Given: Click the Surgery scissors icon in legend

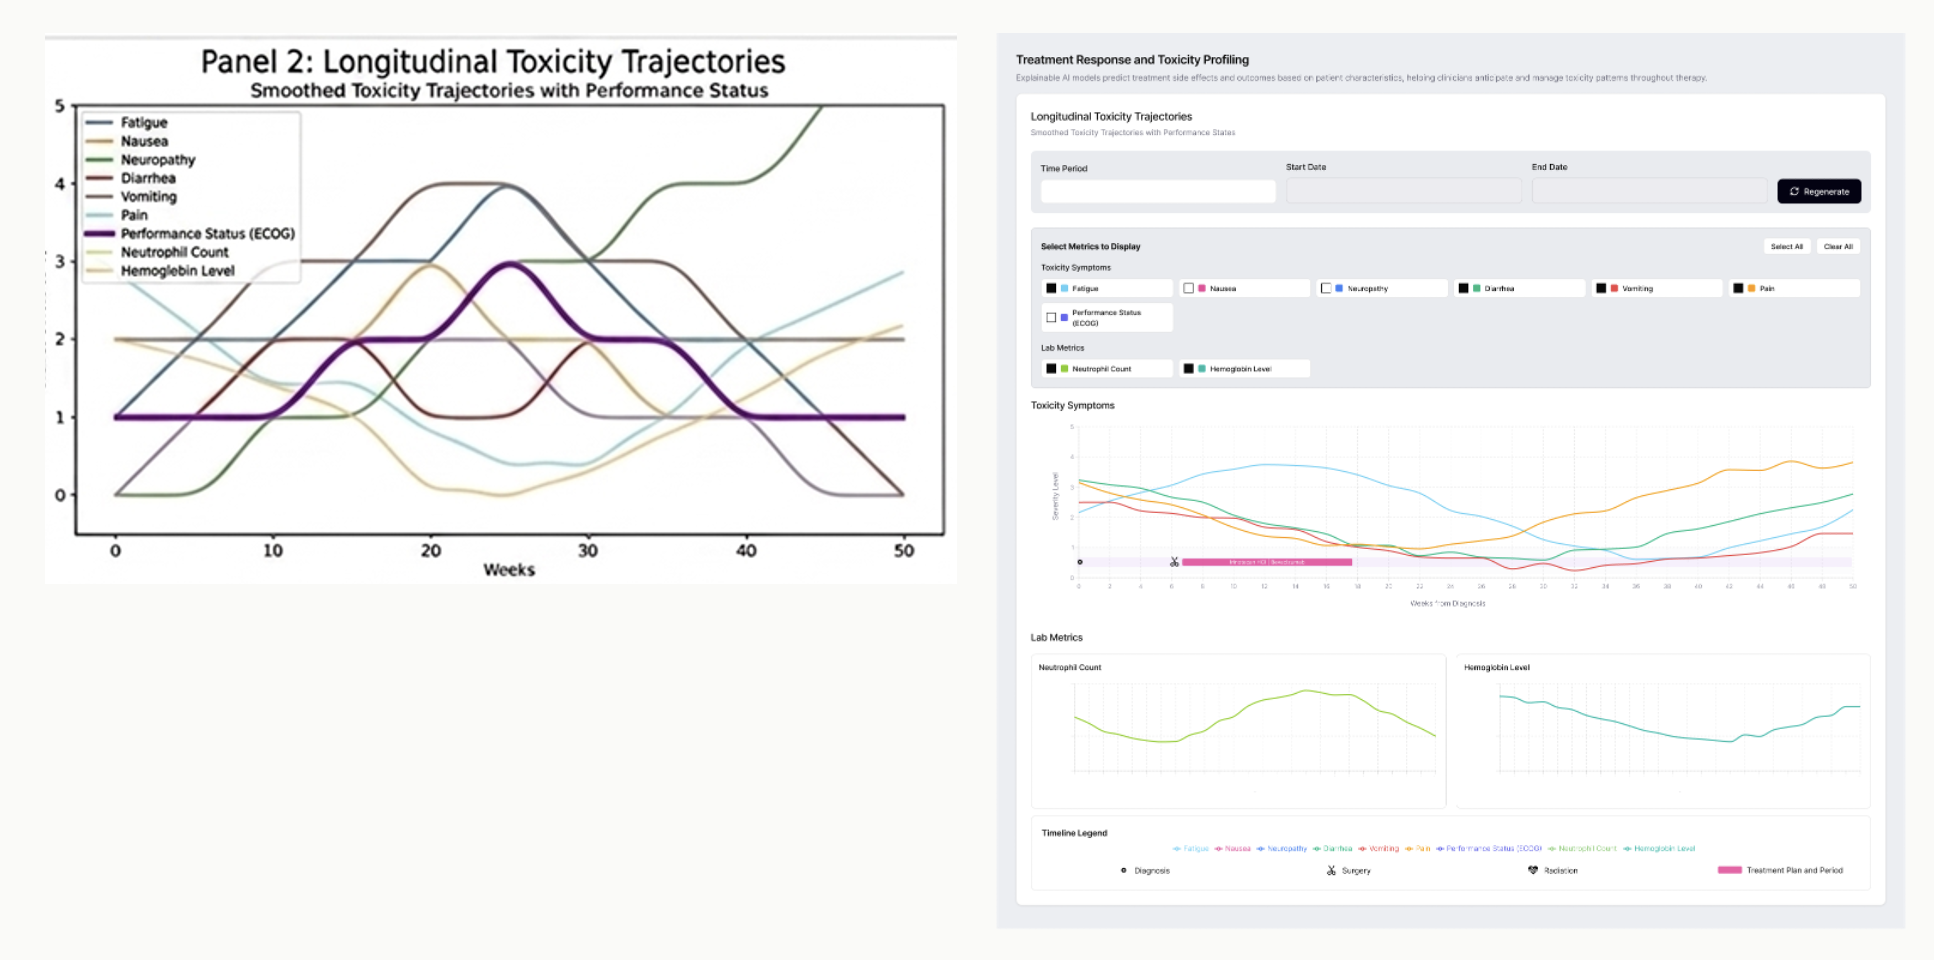Looking at the screenshot, I should click(1331, 871).
